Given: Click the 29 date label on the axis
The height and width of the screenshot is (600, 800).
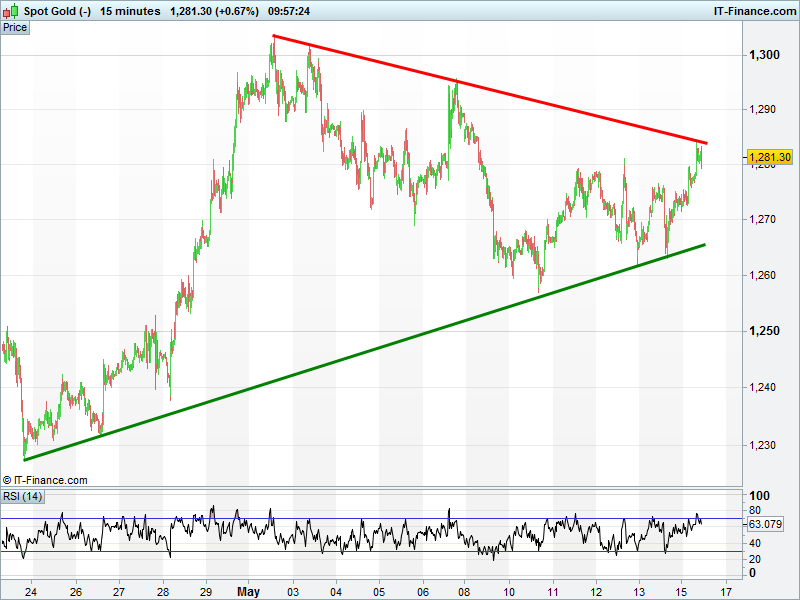Looking at the screenshot, I should 206,592.
